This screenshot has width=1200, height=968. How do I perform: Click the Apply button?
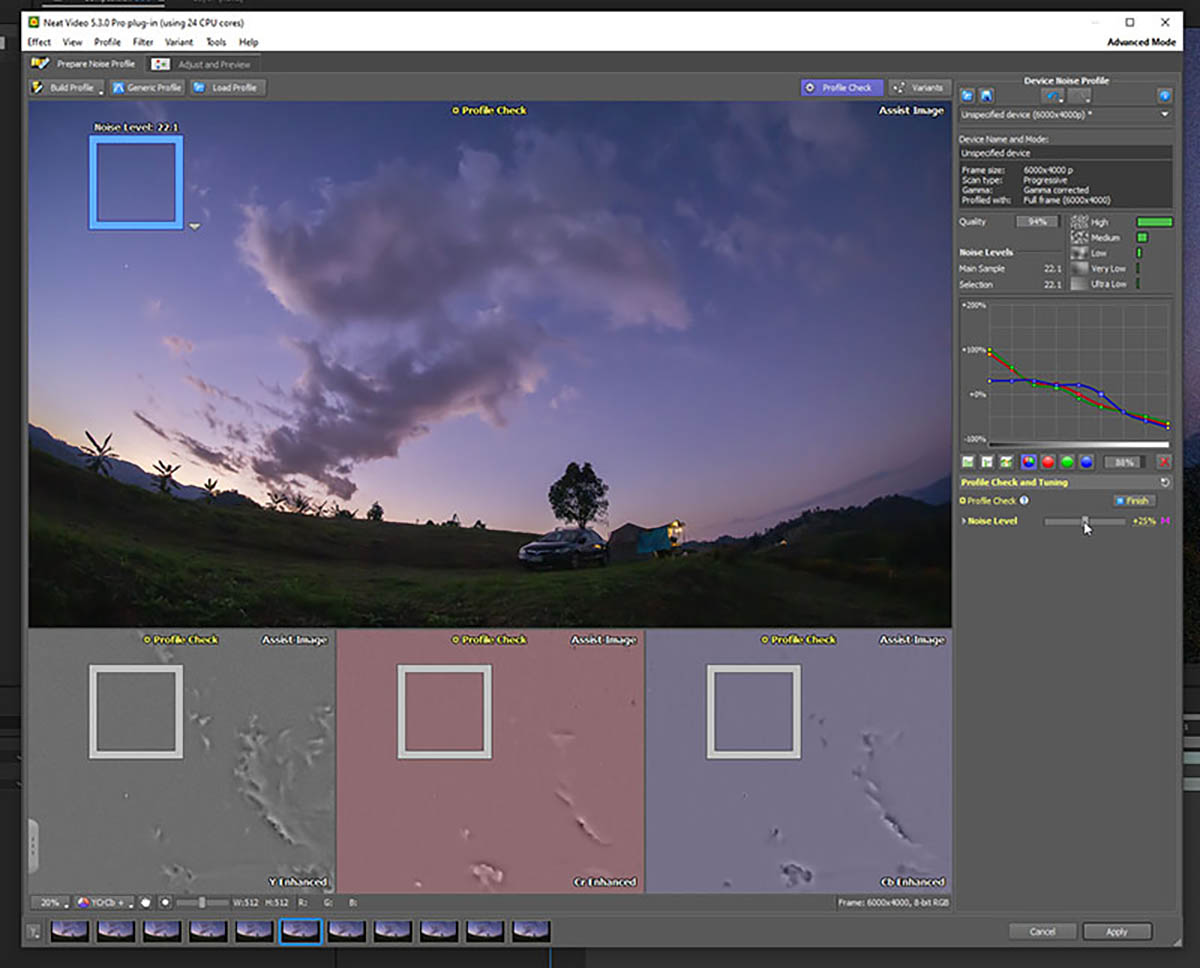[x=1116, y=932]
